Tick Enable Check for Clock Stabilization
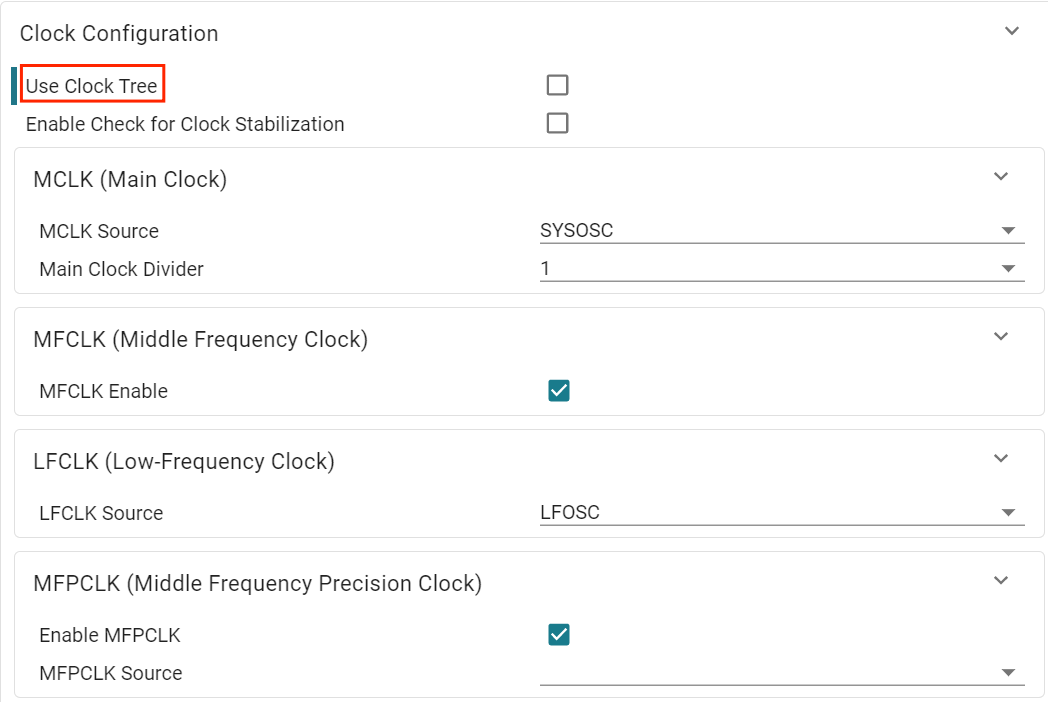Image resolution: width=1048 pixels, height=702 pixels. point(557,123)
